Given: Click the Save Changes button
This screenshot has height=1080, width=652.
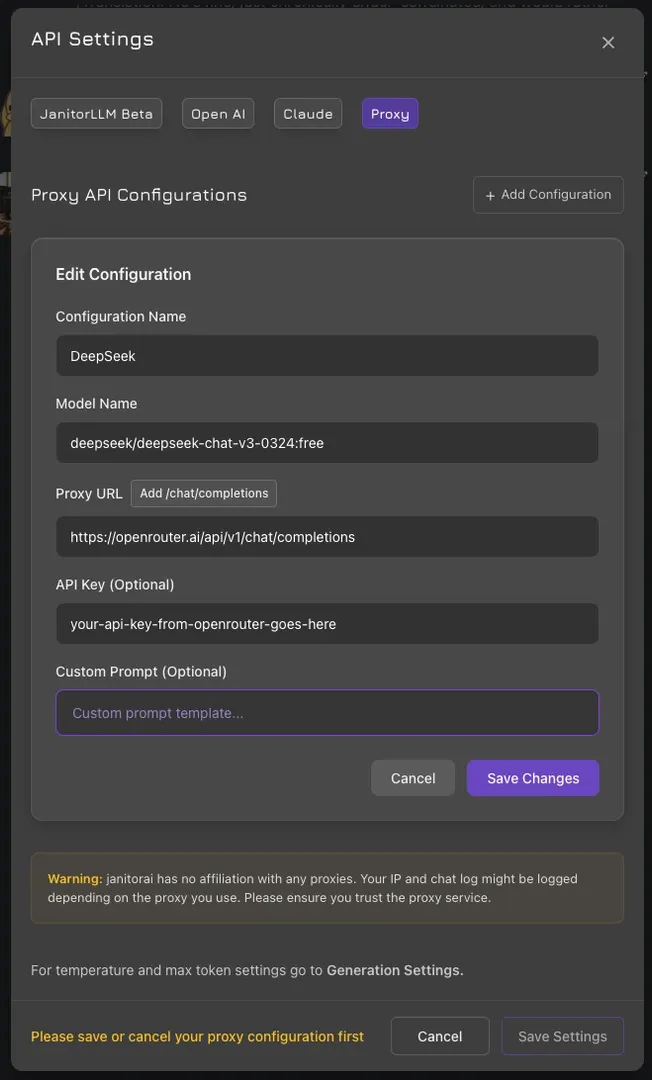Looking at the screenshot, I should pyautogui.click(x=533, y=779).
